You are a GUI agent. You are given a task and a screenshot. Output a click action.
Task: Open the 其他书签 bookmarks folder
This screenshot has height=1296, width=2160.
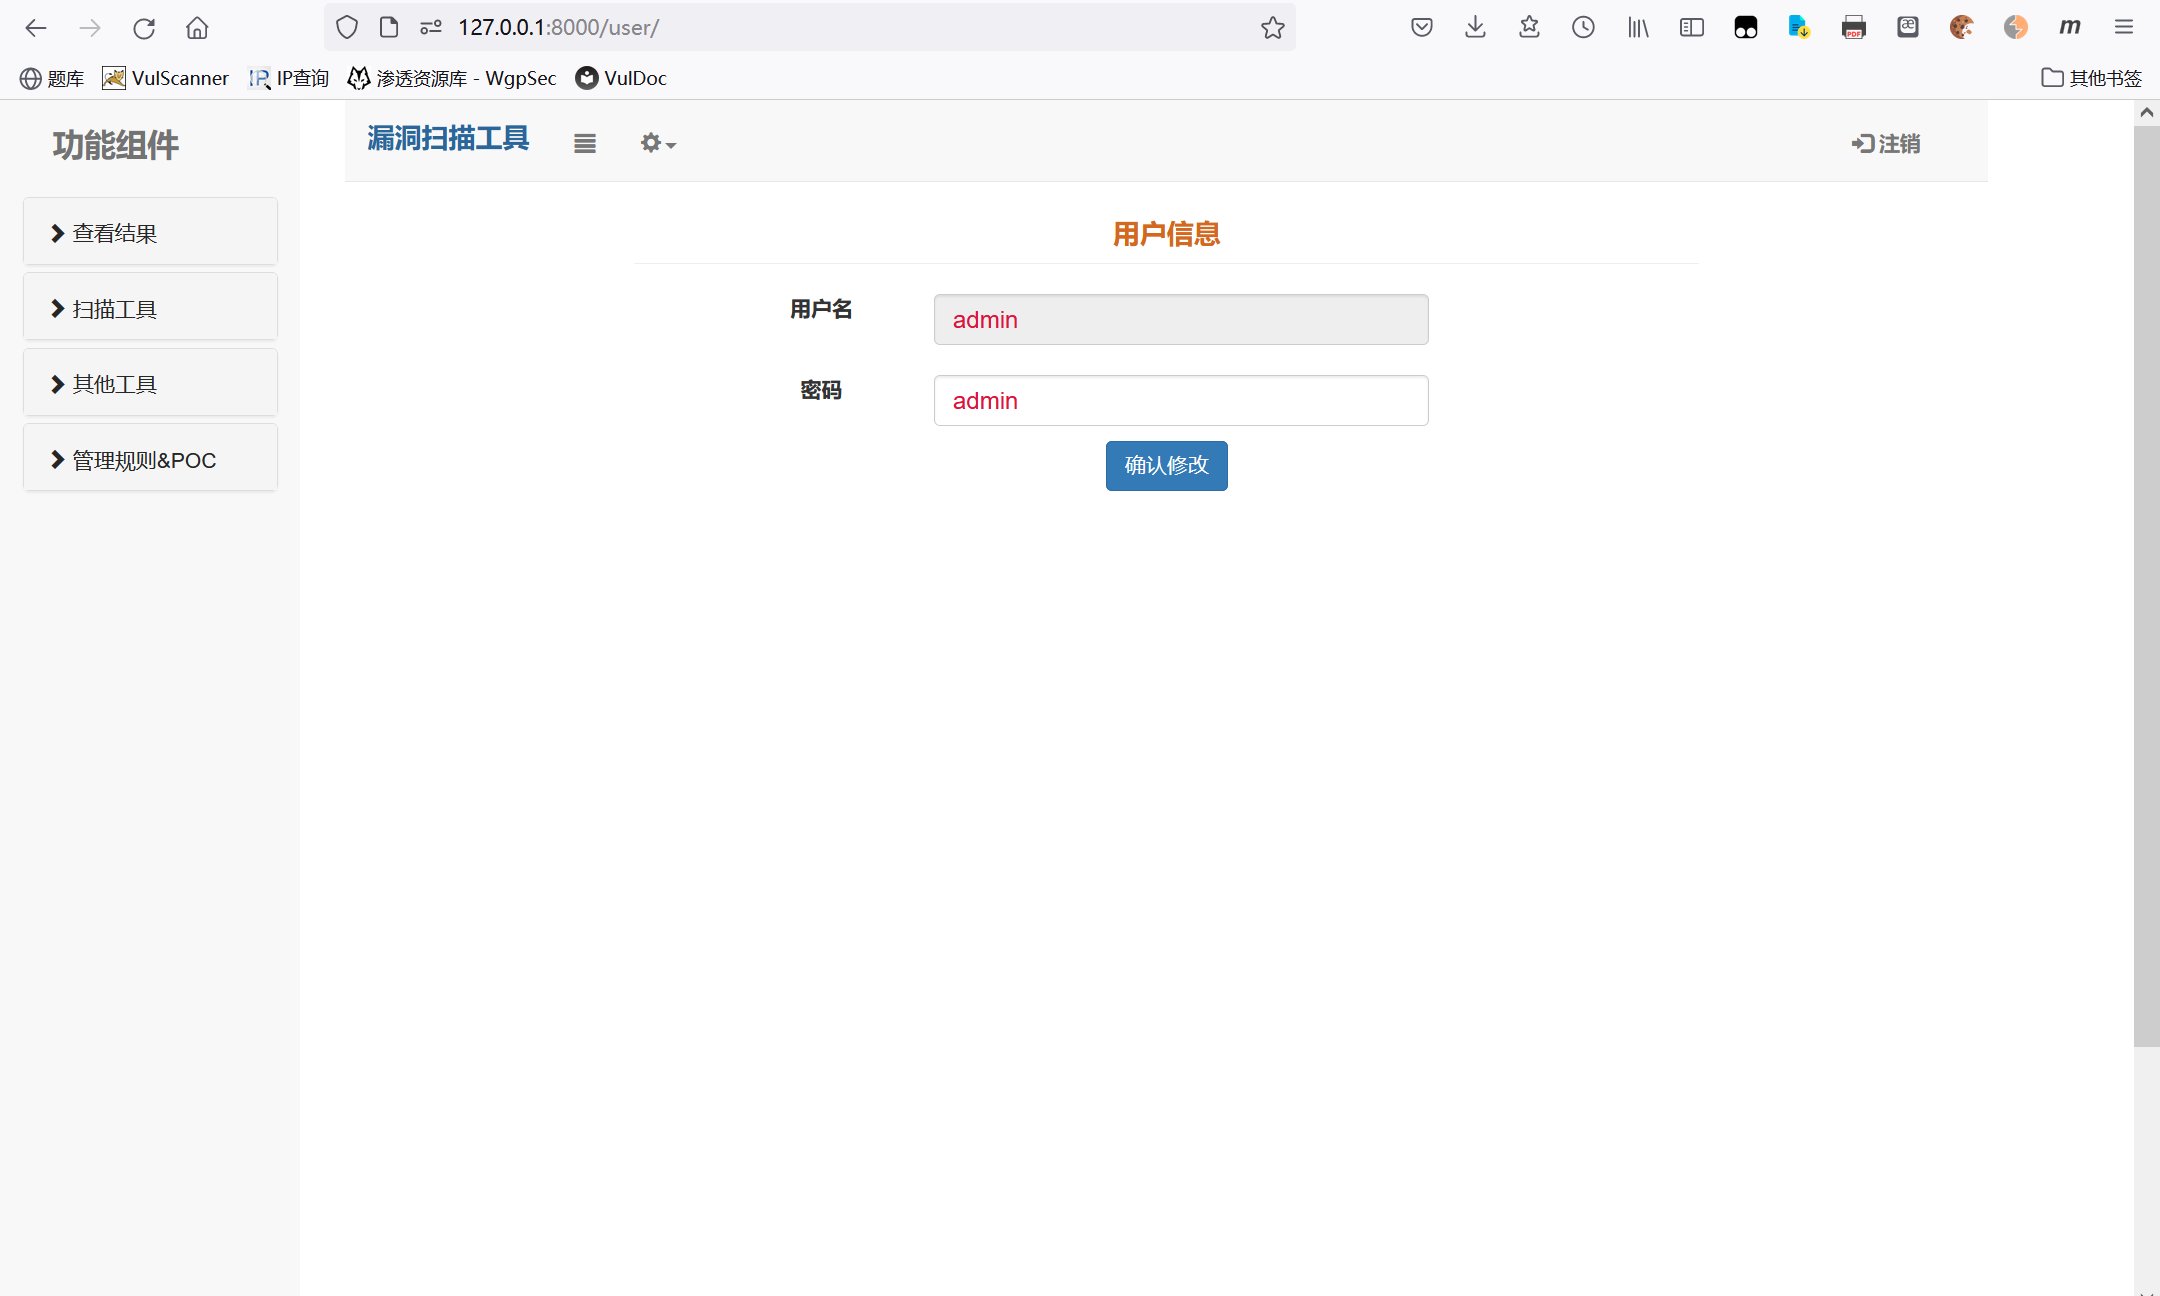pos(2092,78)
